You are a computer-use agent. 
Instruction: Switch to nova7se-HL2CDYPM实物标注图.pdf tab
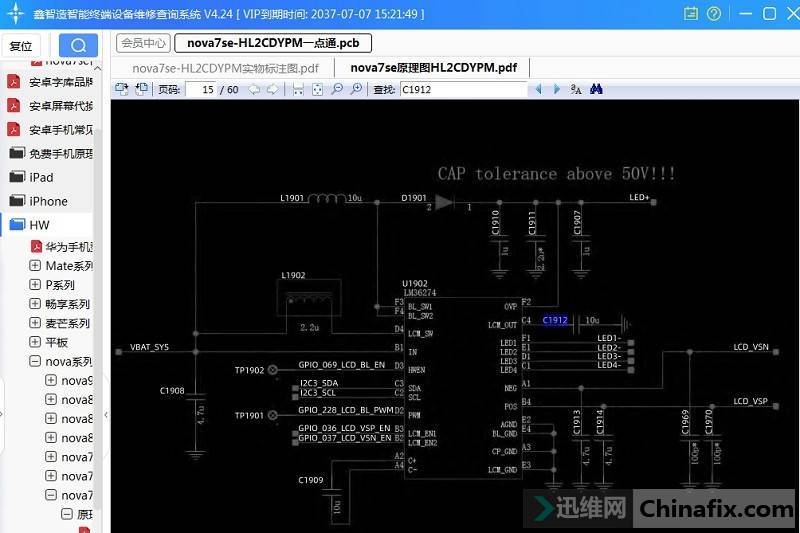(225, 68)
